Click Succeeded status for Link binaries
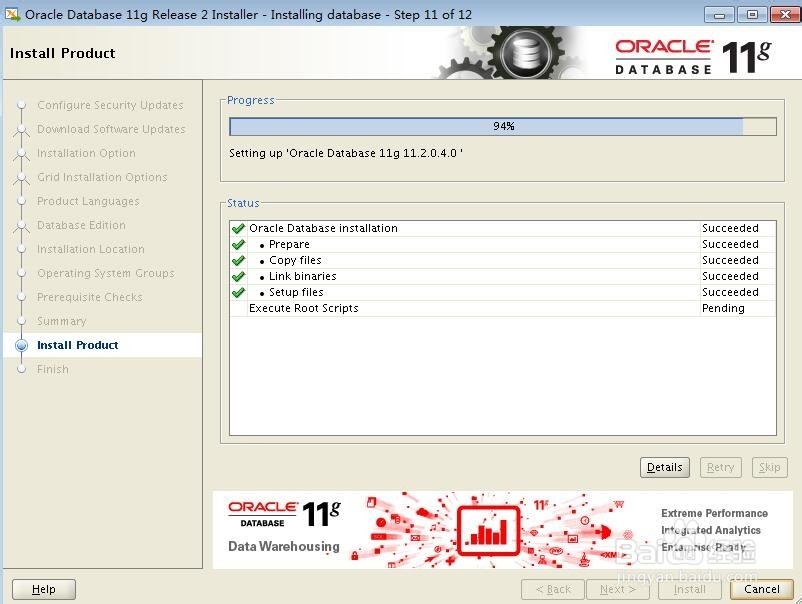Screen dimensions: 802x604 [738, 276]
